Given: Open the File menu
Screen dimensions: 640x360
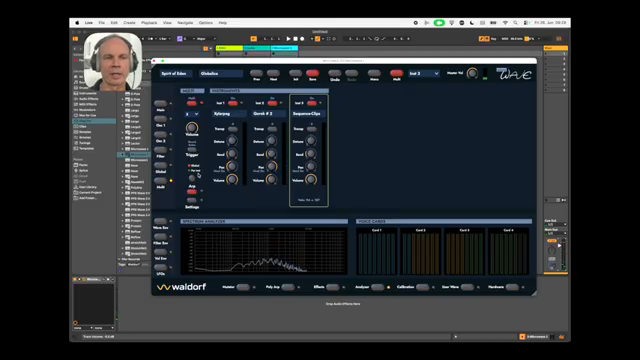Looking at the screenshot, I should (x=102, y=23).
